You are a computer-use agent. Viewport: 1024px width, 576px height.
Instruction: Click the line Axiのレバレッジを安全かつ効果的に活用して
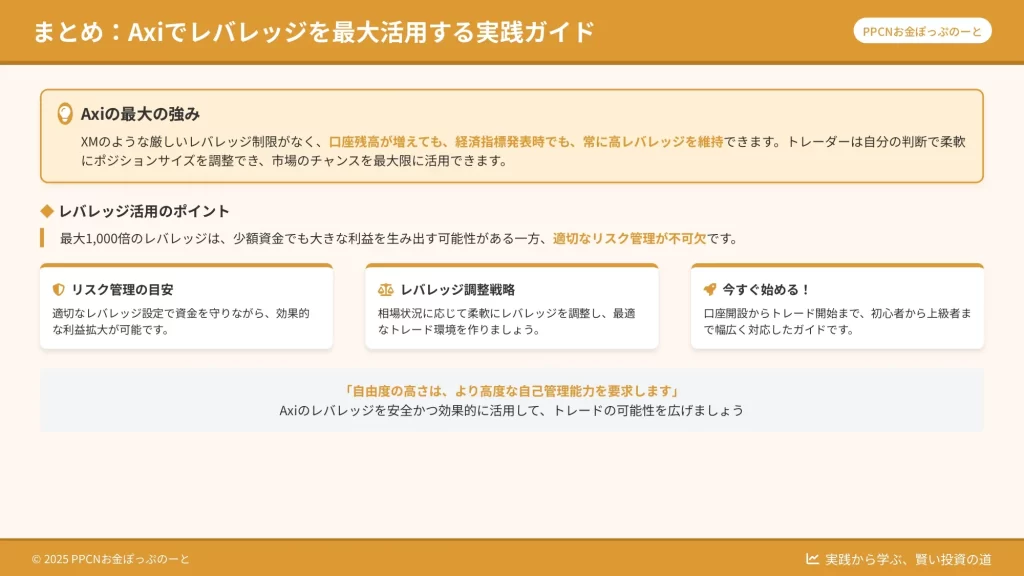pos(512,411)
